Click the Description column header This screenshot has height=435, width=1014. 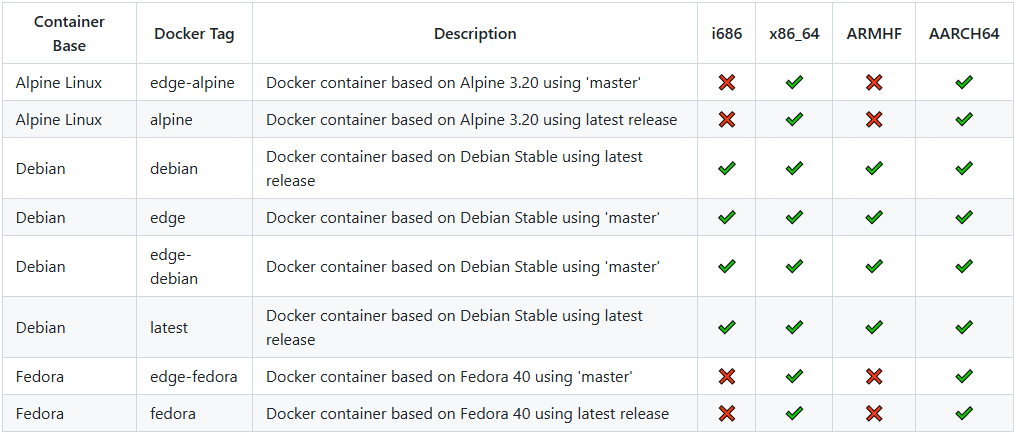pyautogui.click(x=475, y=34)
